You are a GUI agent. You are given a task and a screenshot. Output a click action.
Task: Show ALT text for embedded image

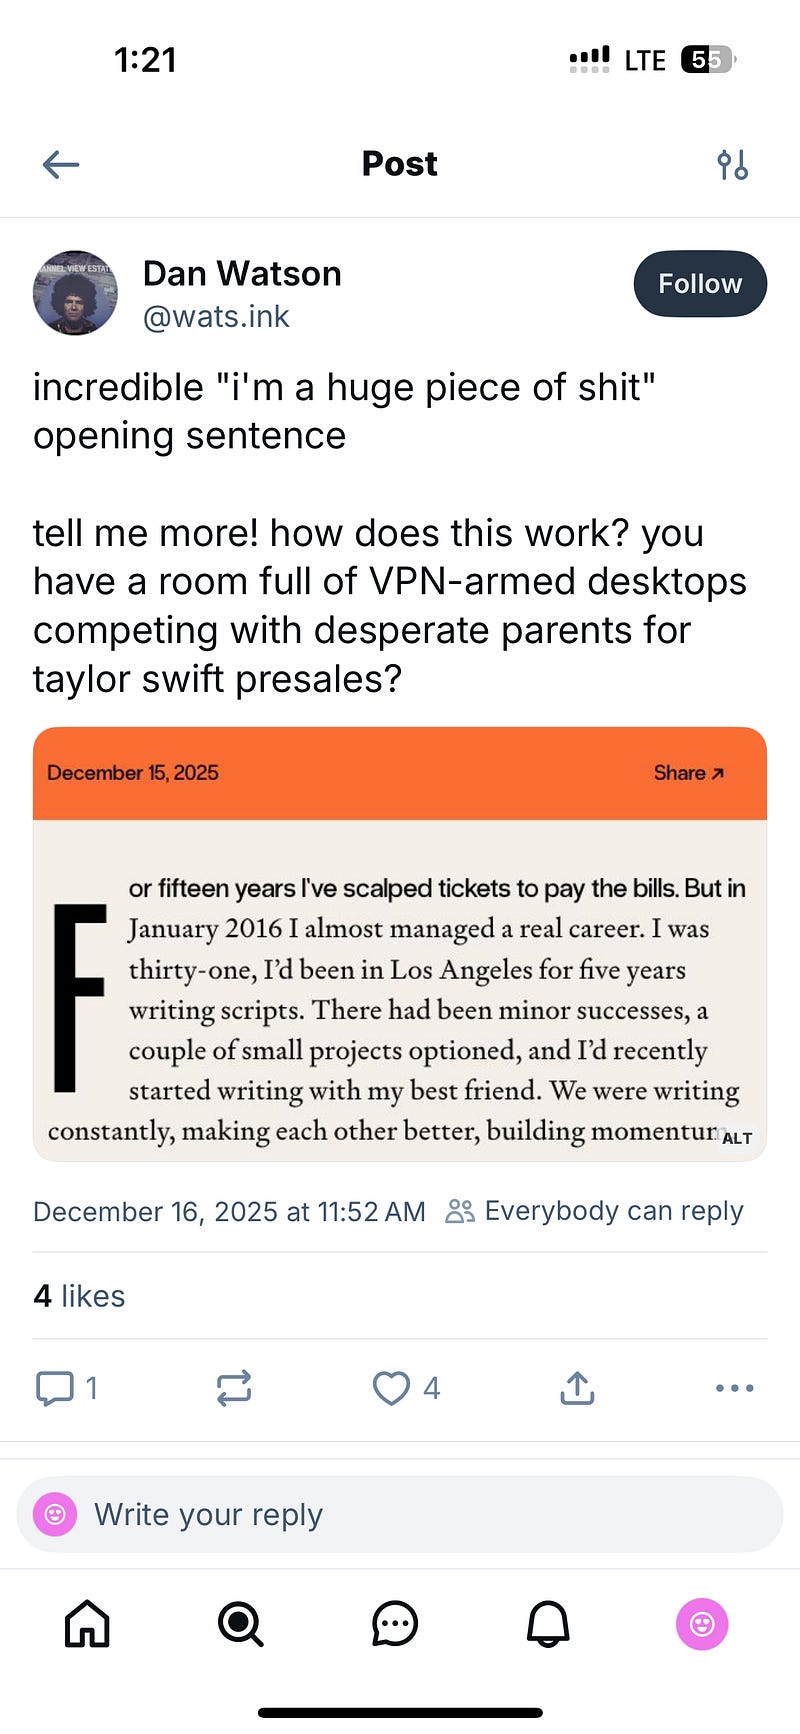tap(737, 1138)
